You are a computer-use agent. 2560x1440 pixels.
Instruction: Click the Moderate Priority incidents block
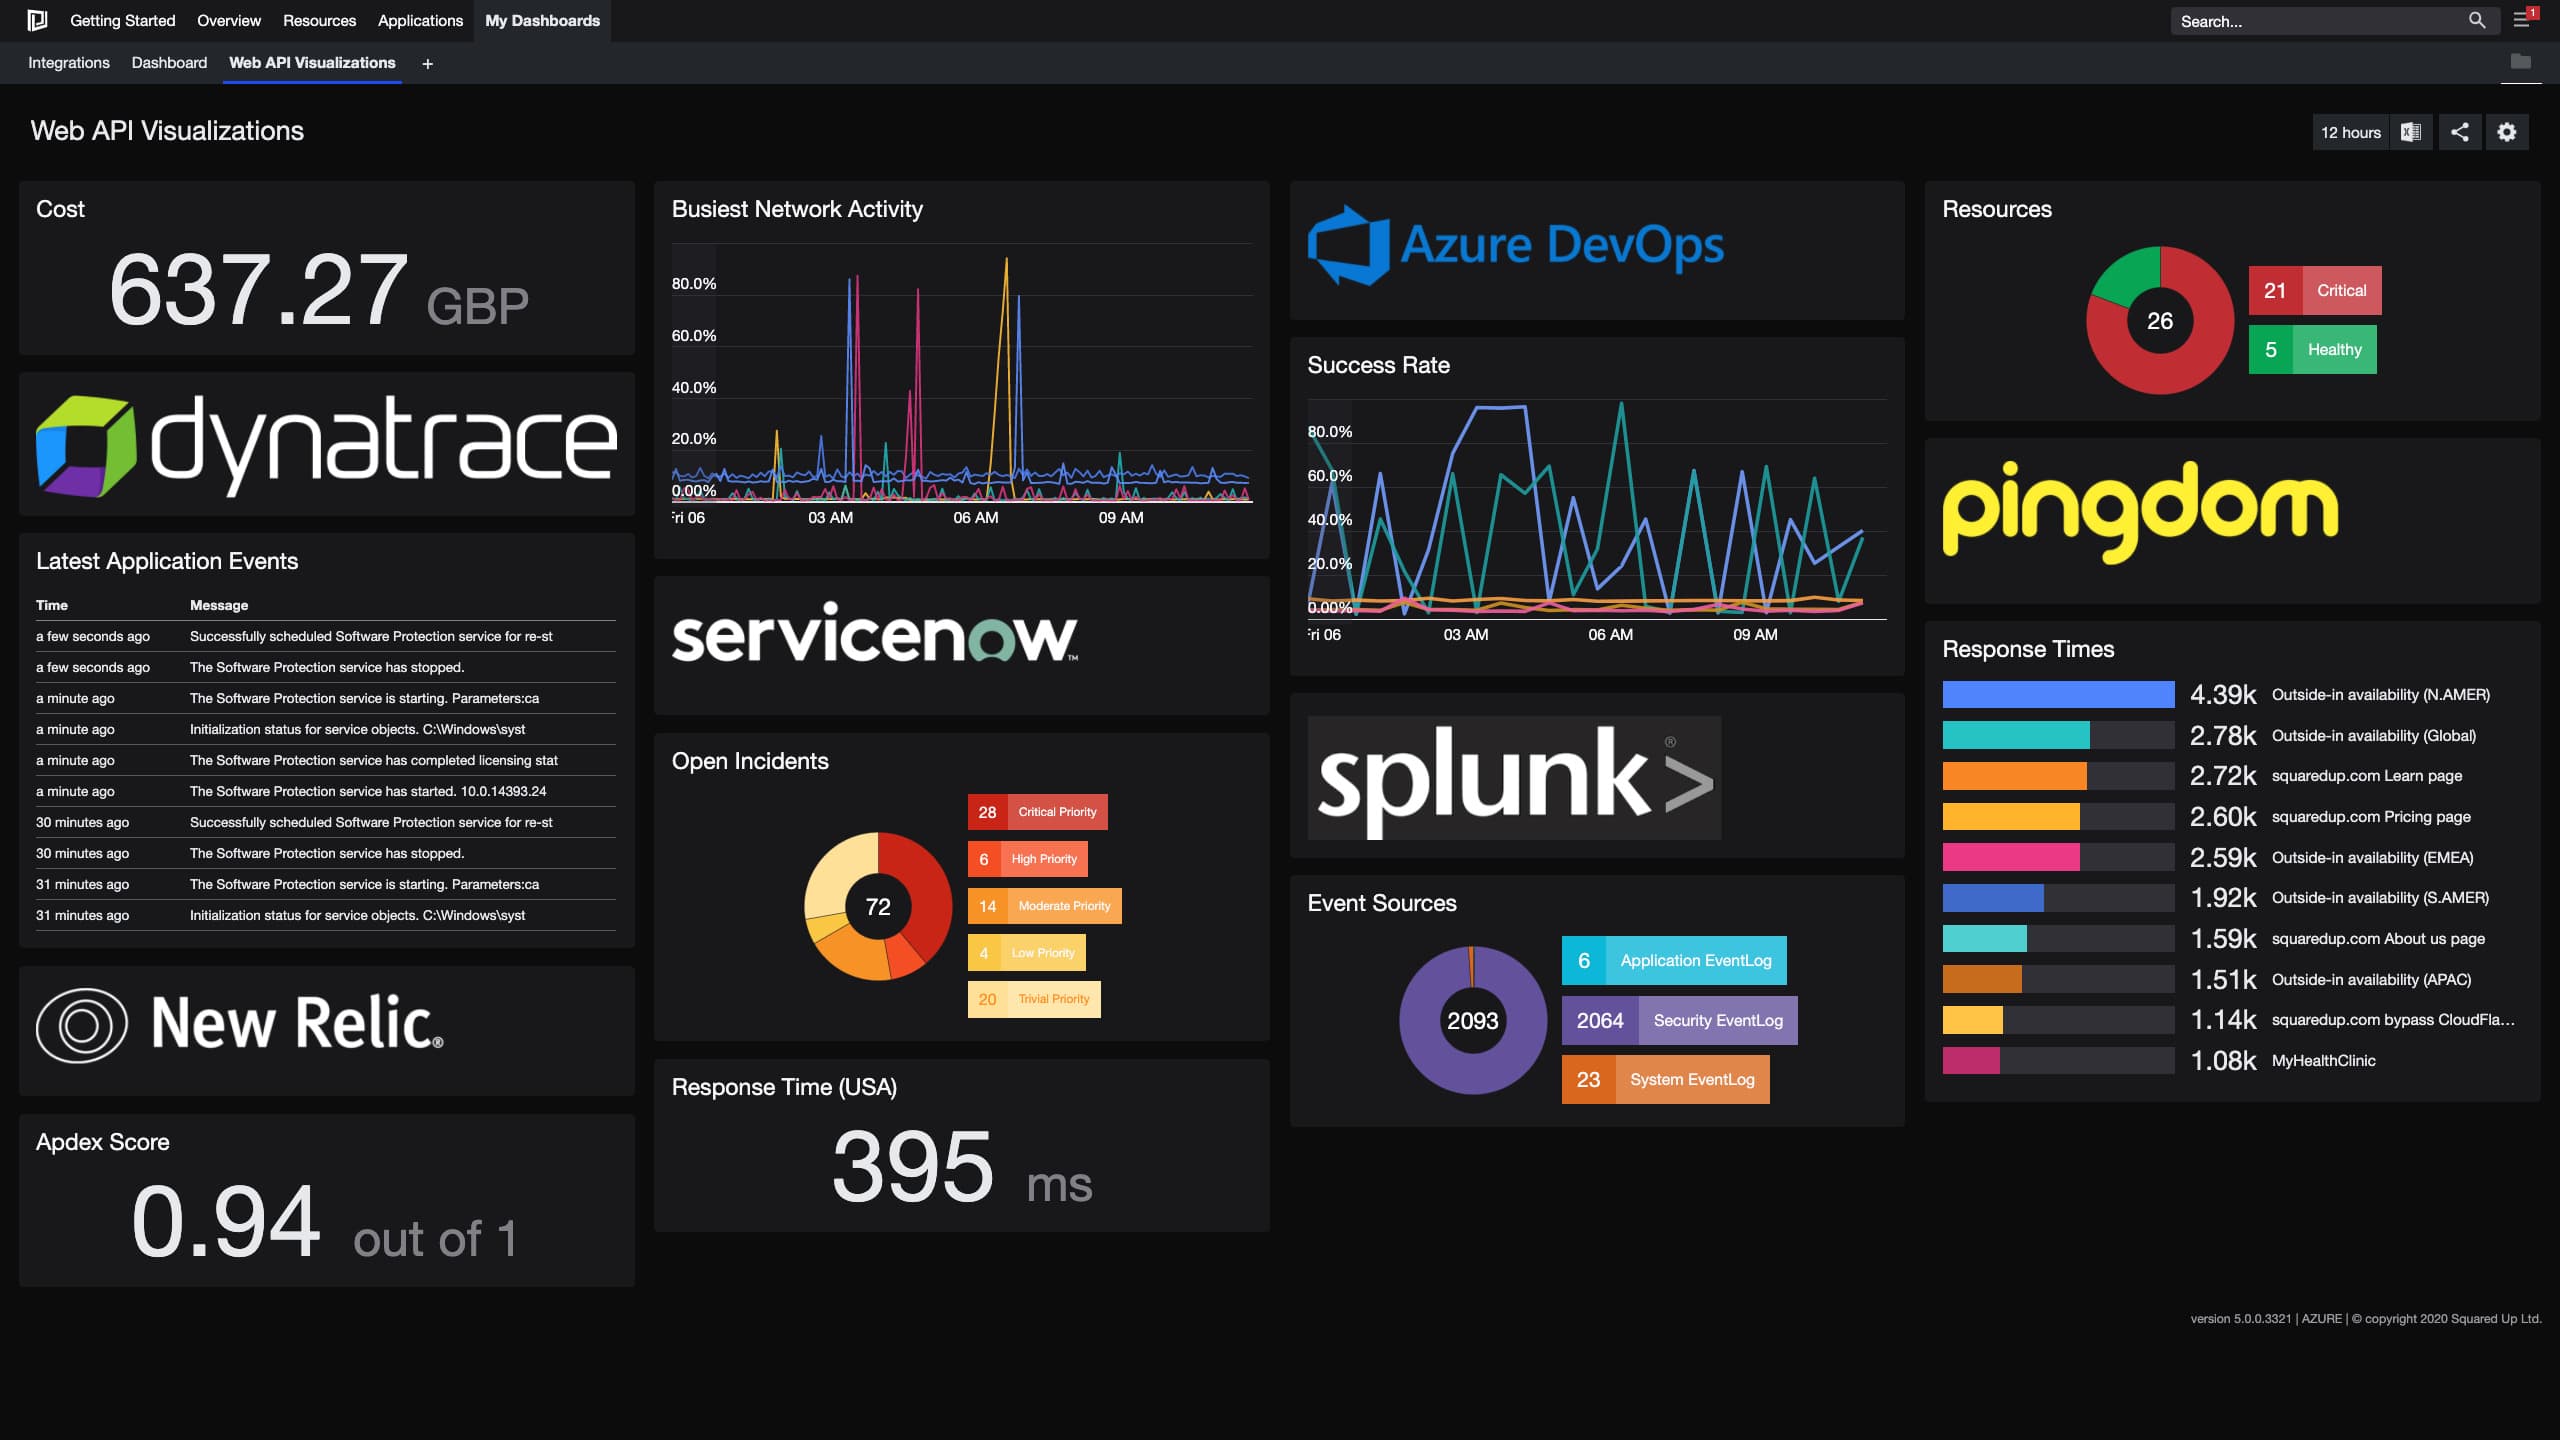(x=1044, y=906)
